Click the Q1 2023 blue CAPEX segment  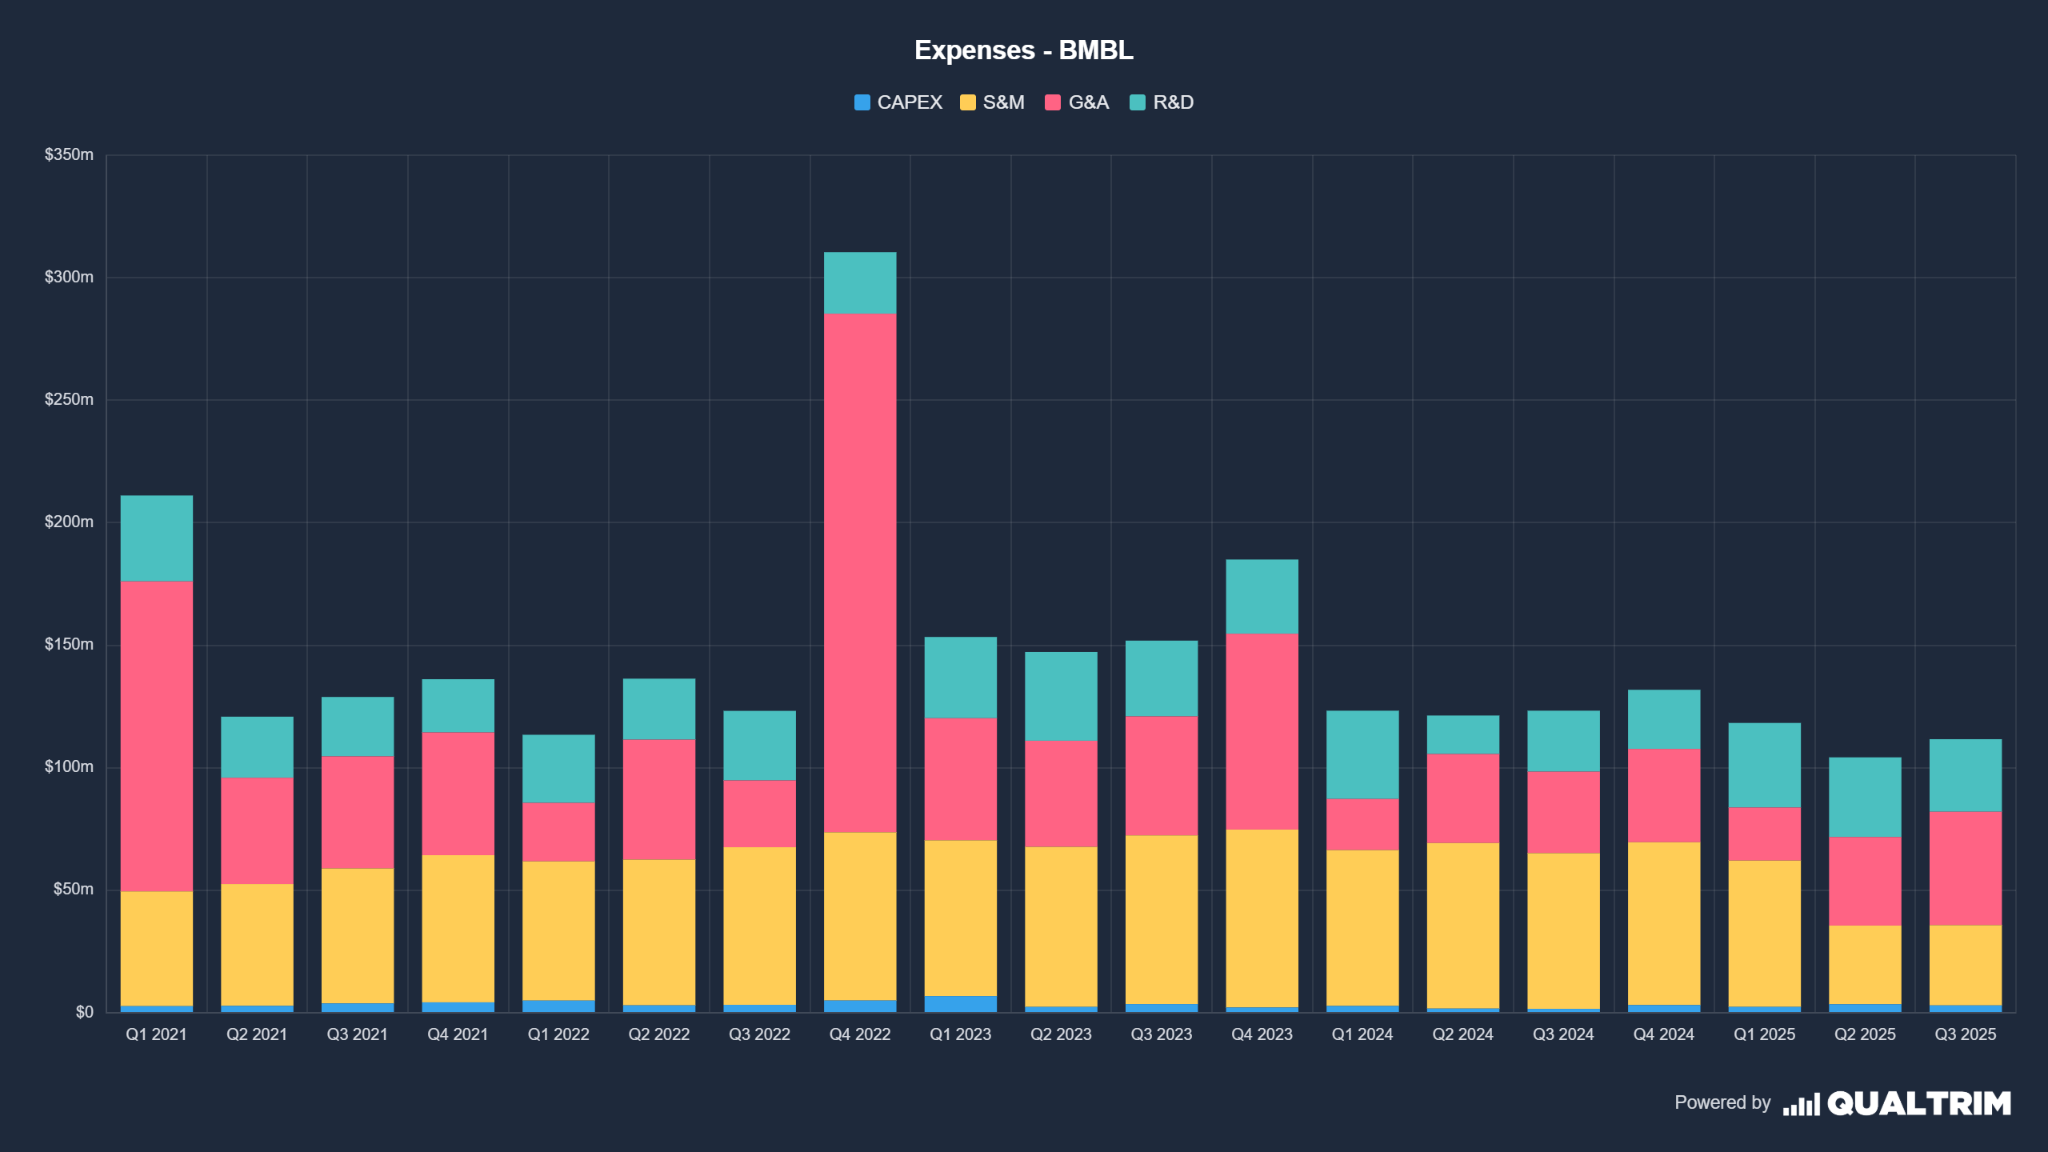click(960, 1003)
